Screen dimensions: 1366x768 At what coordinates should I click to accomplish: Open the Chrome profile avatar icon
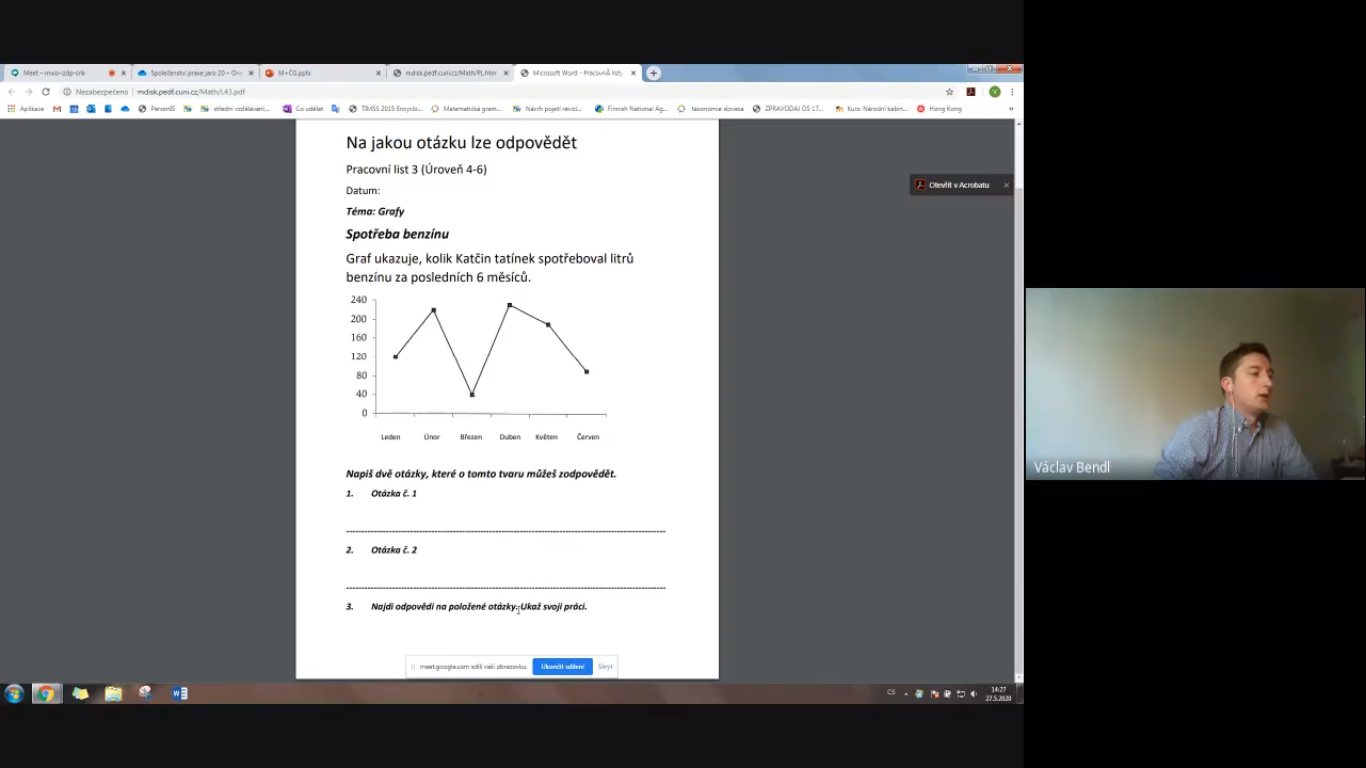click(994, 92)
